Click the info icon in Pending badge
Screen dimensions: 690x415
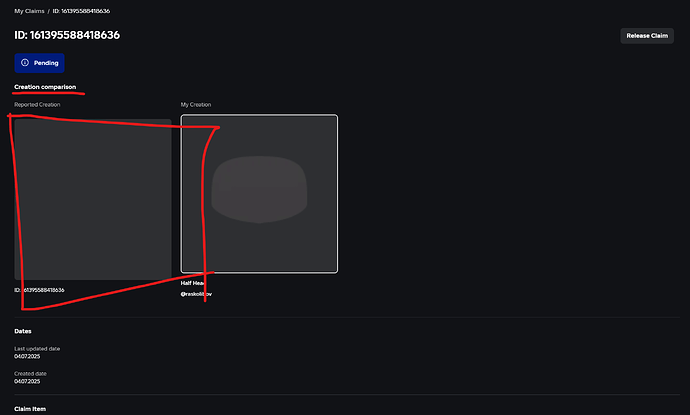click(x=25, y=62)
